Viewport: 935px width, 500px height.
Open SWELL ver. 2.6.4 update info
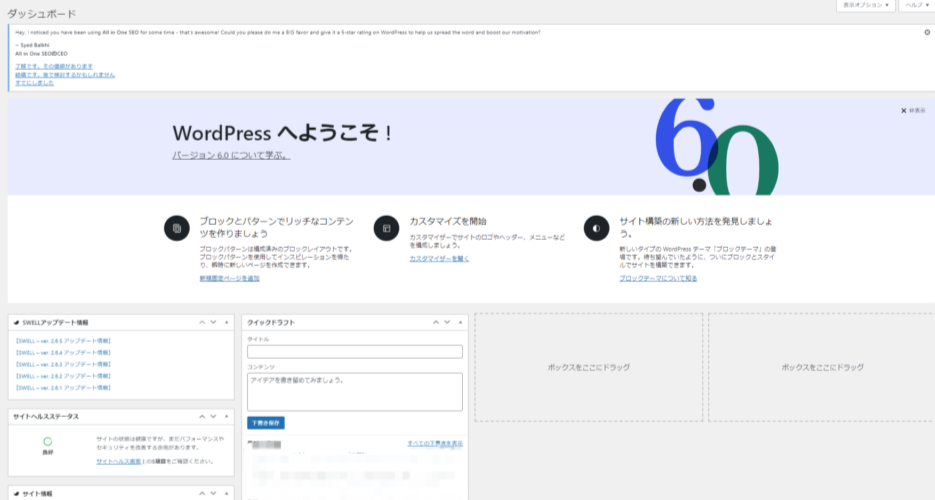point(63,353)
